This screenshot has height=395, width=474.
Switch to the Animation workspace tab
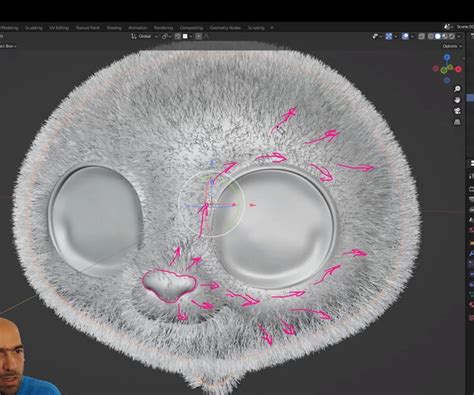click(x=138, y=28)
